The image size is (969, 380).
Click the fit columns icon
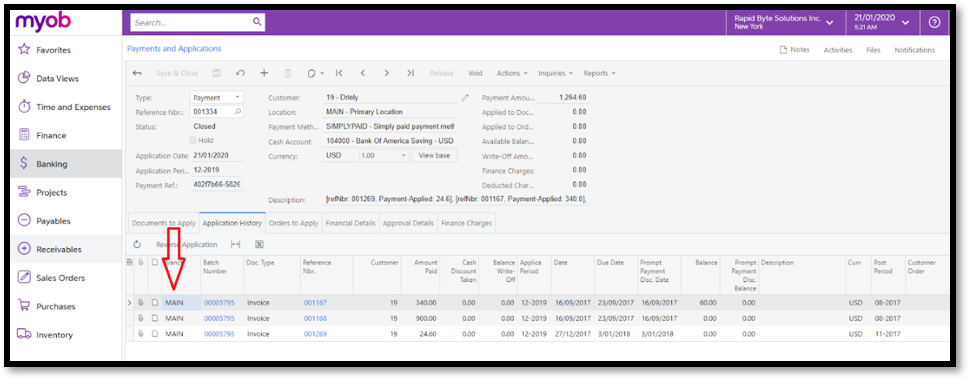click(x=235, y=245)
